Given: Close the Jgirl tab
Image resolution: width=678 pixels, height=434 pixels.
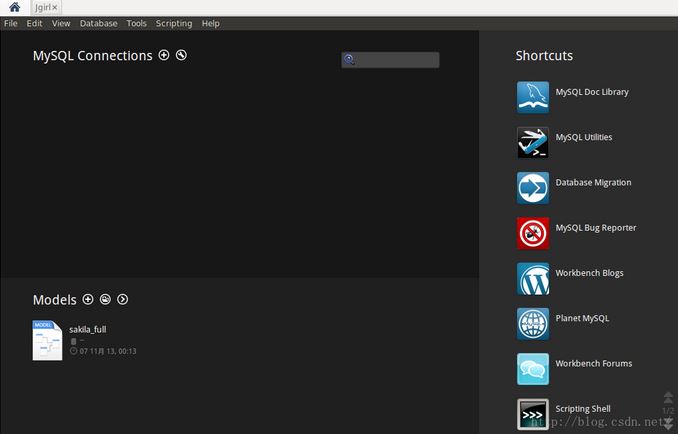Looking at the screenshot, I should pyautogui.click(x=55, y=7).
